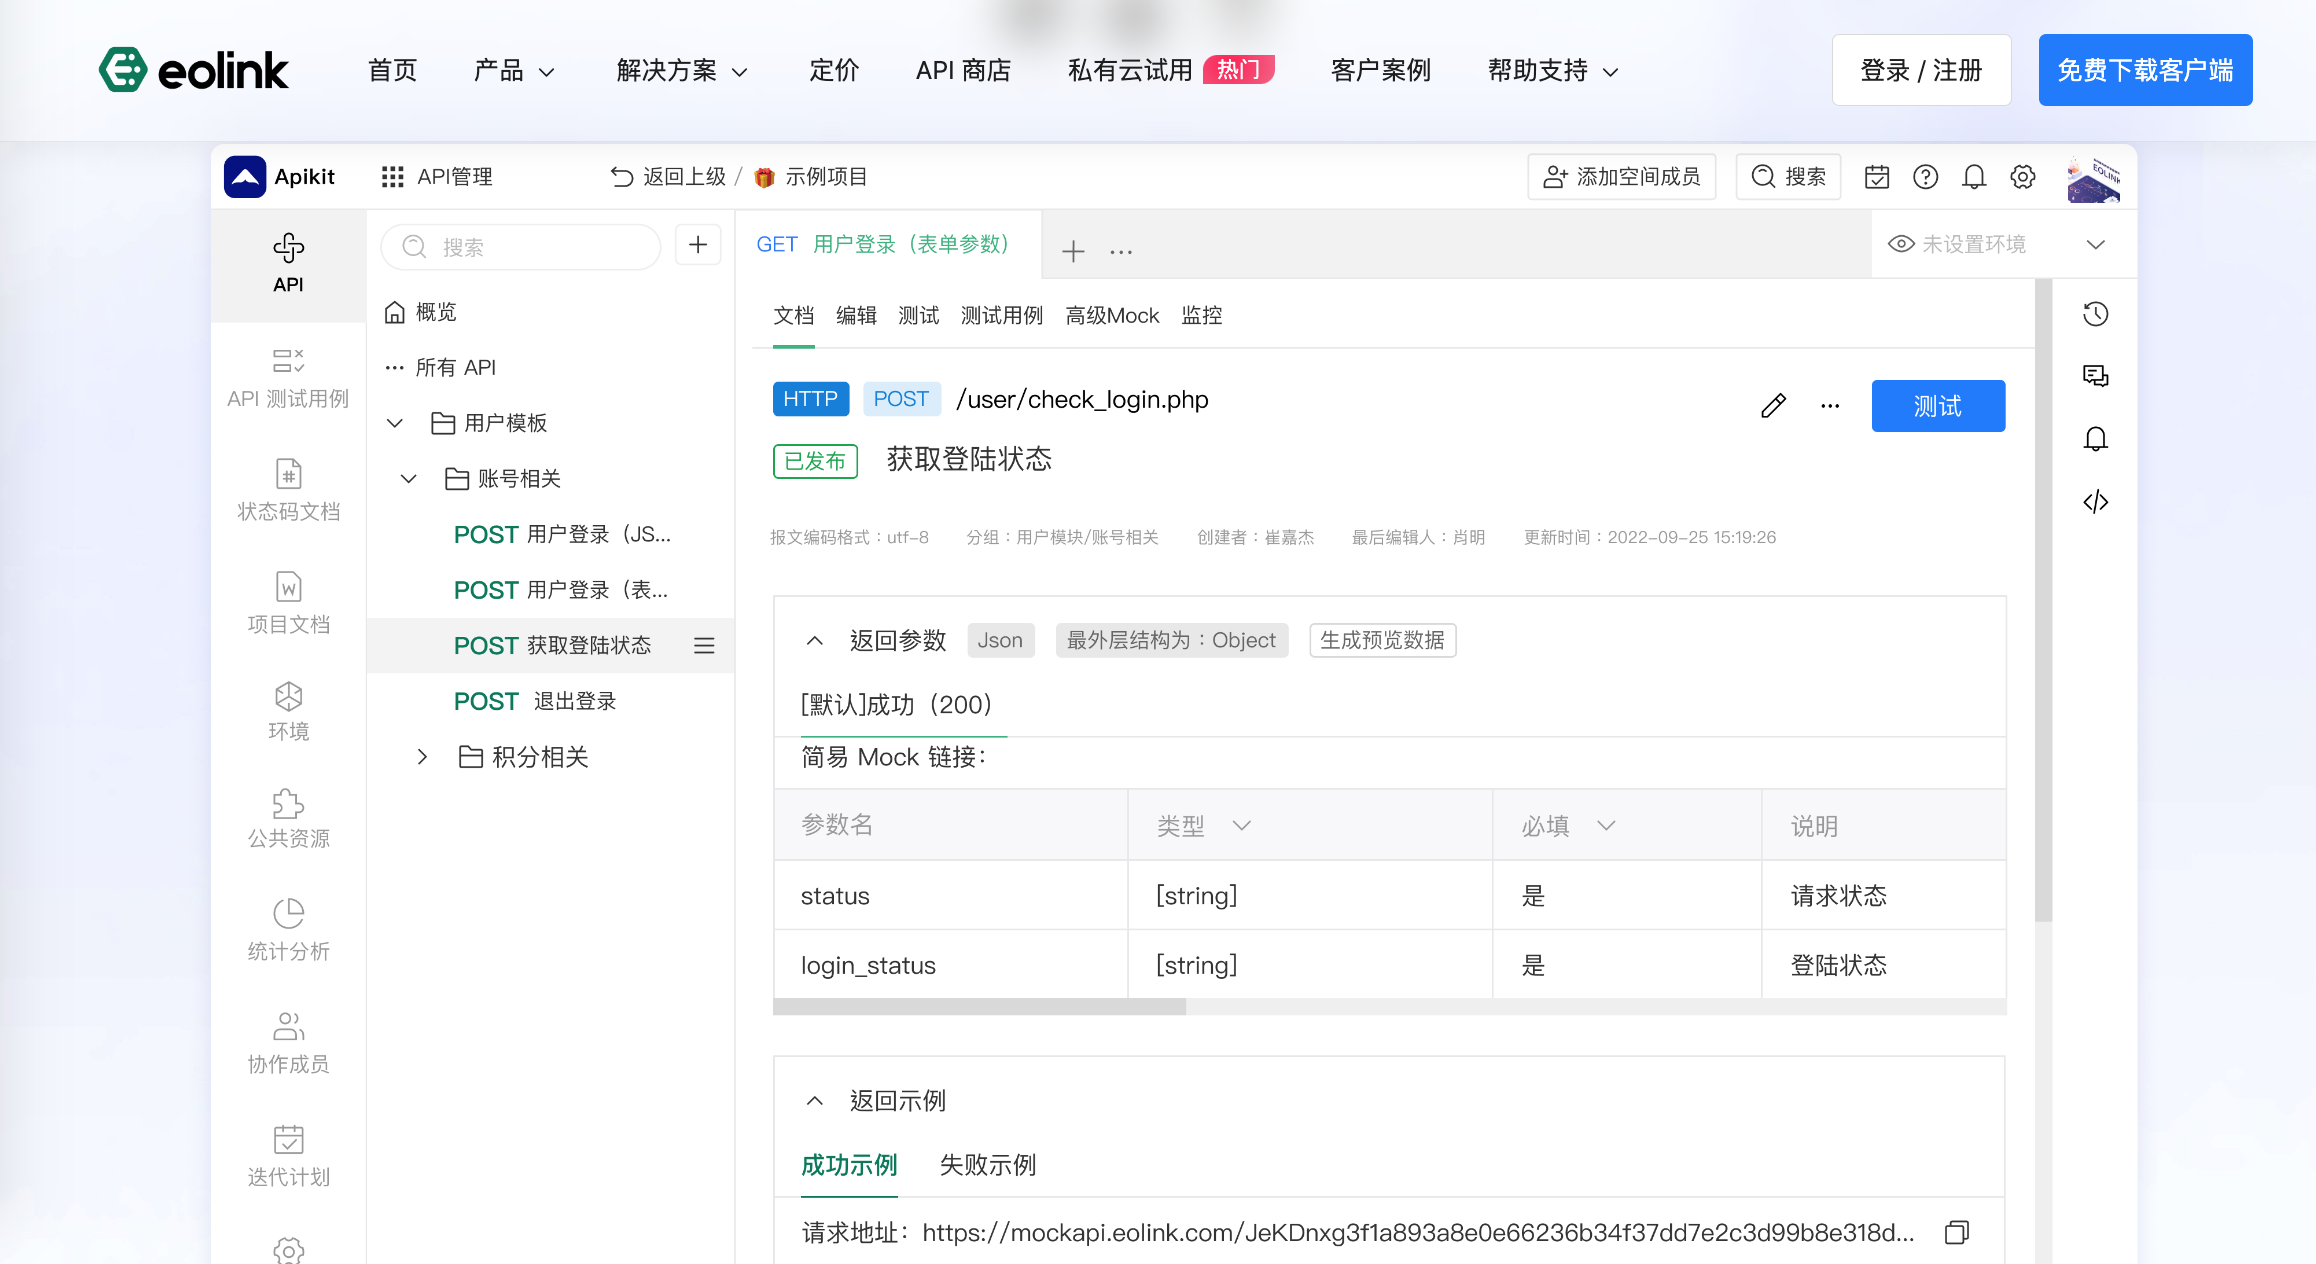Collapse the 返回参数 section
2316x1264 pixels.
[x=815, y=640]
